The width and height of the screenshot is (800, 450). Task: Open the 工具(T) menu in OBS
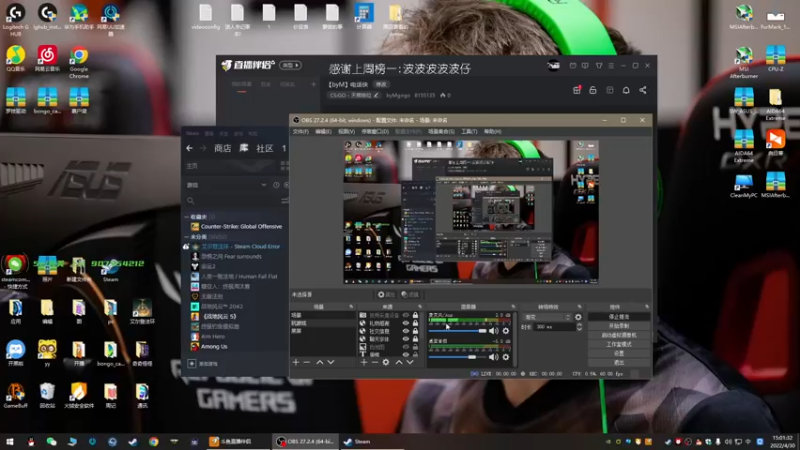(x=469, y=132)
